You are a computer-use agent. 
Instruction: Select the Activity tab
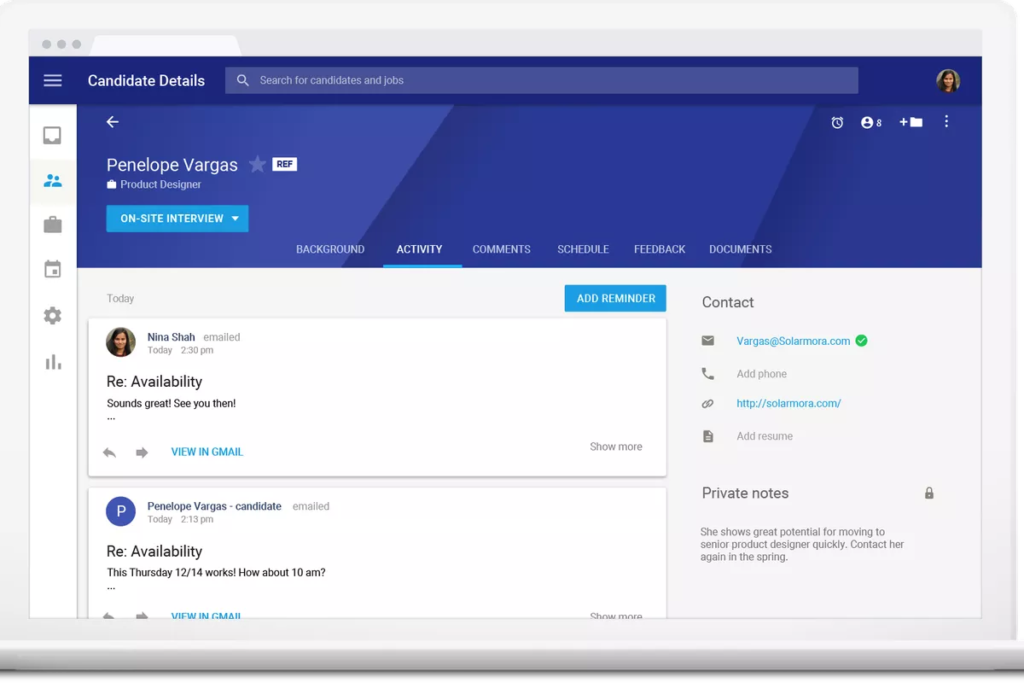tap(419, 249)
